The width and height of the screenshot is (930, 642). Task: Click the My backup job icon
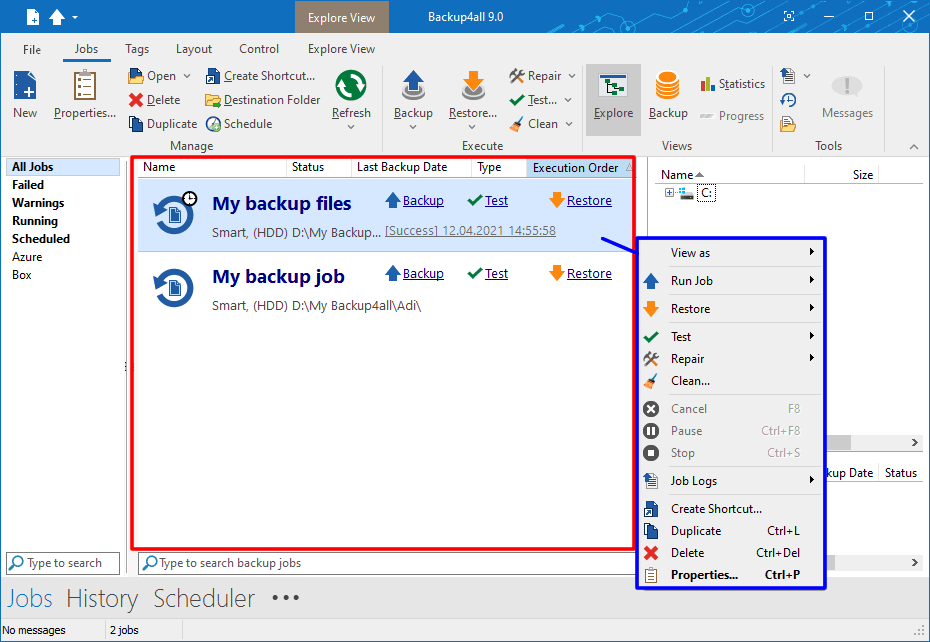point(173,288)
